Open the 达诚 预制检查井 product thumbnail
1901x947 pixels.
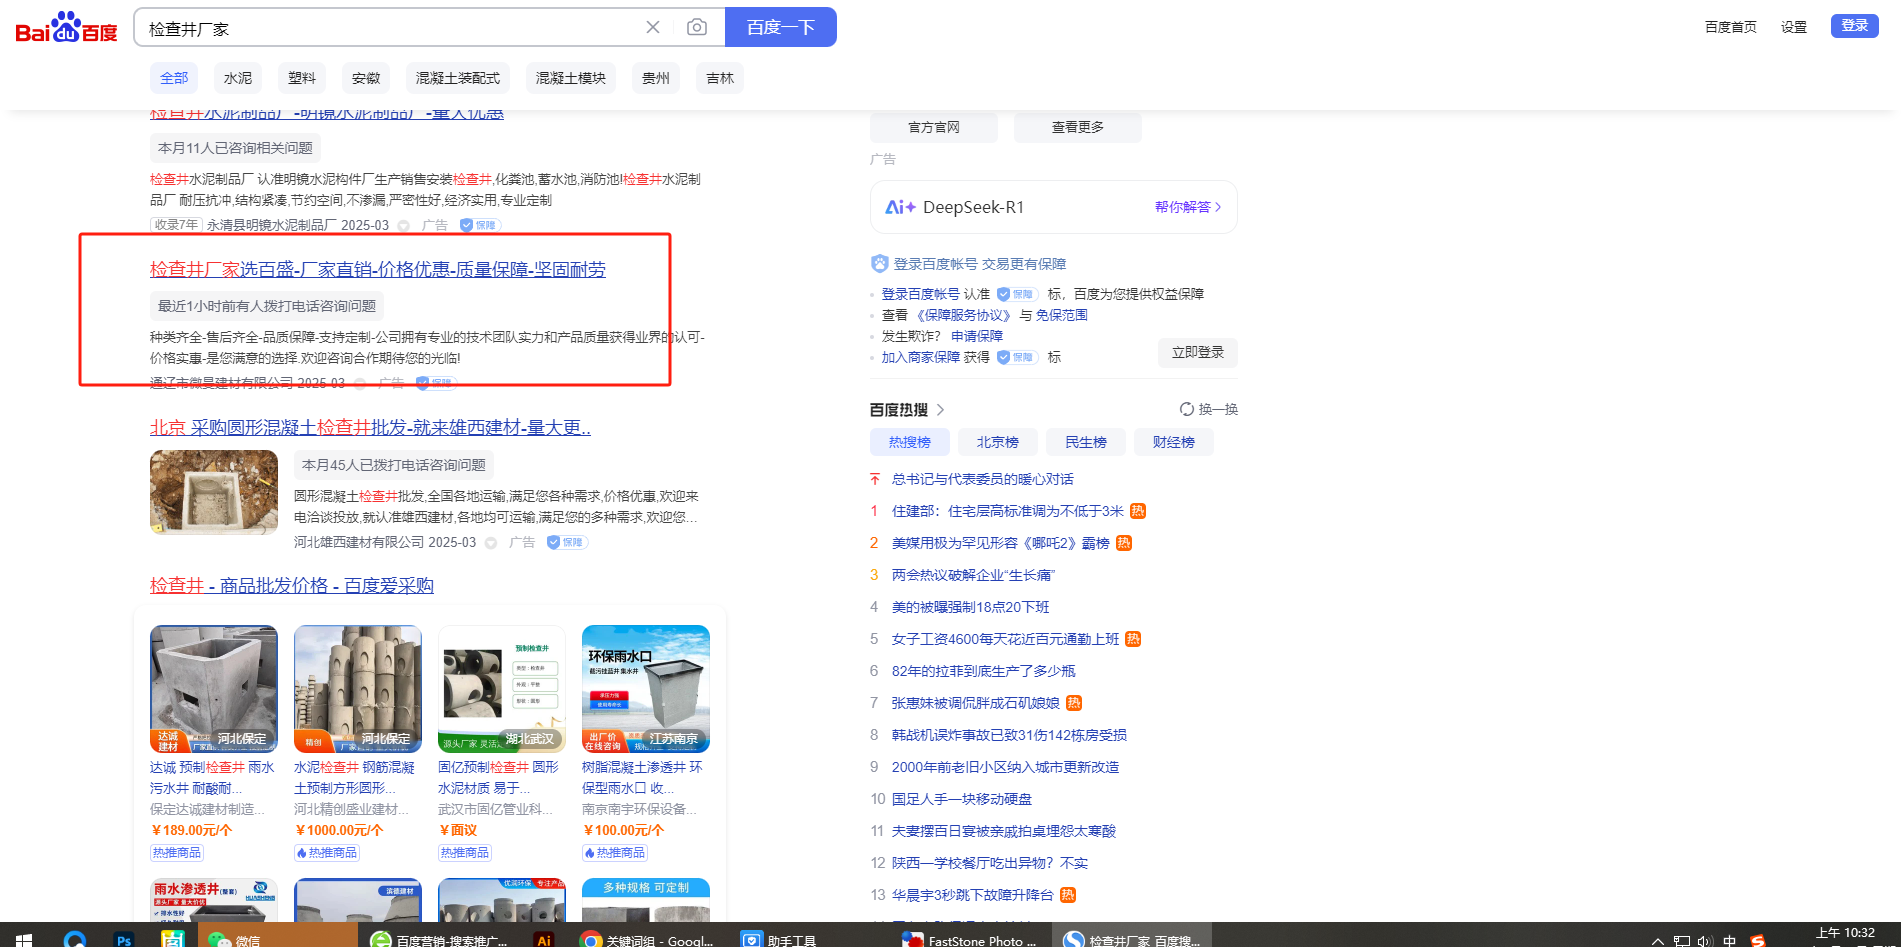(x=214, y=689)
